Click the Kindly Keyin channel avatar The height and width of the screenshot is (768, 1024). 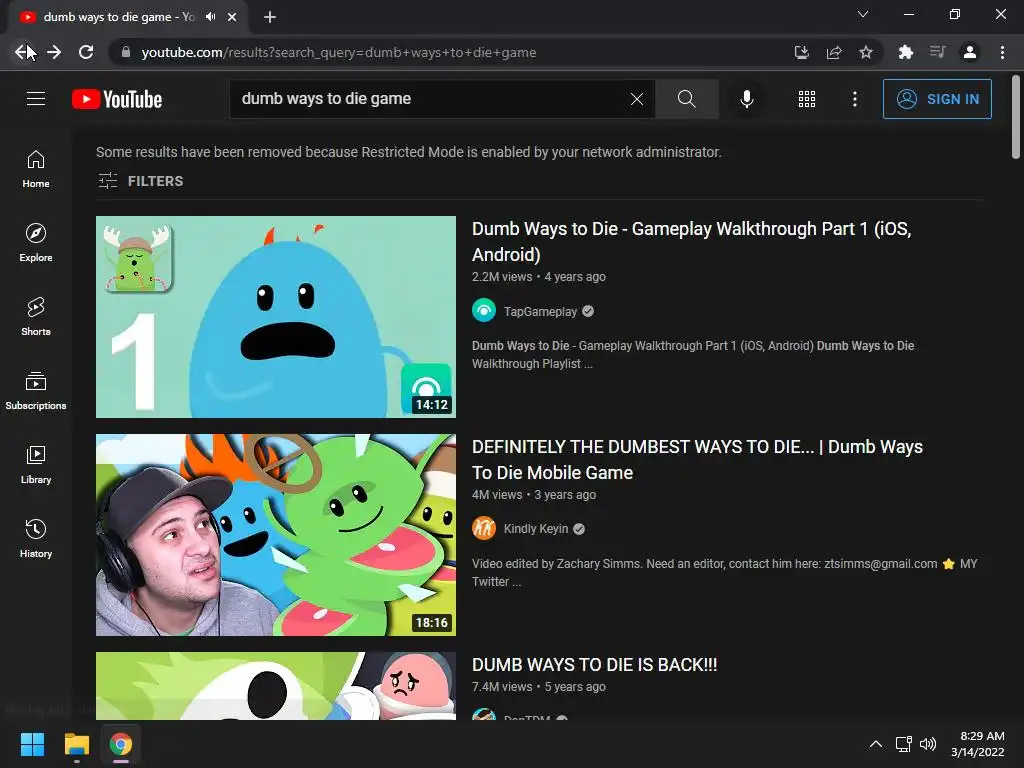(x=484, y=528)
